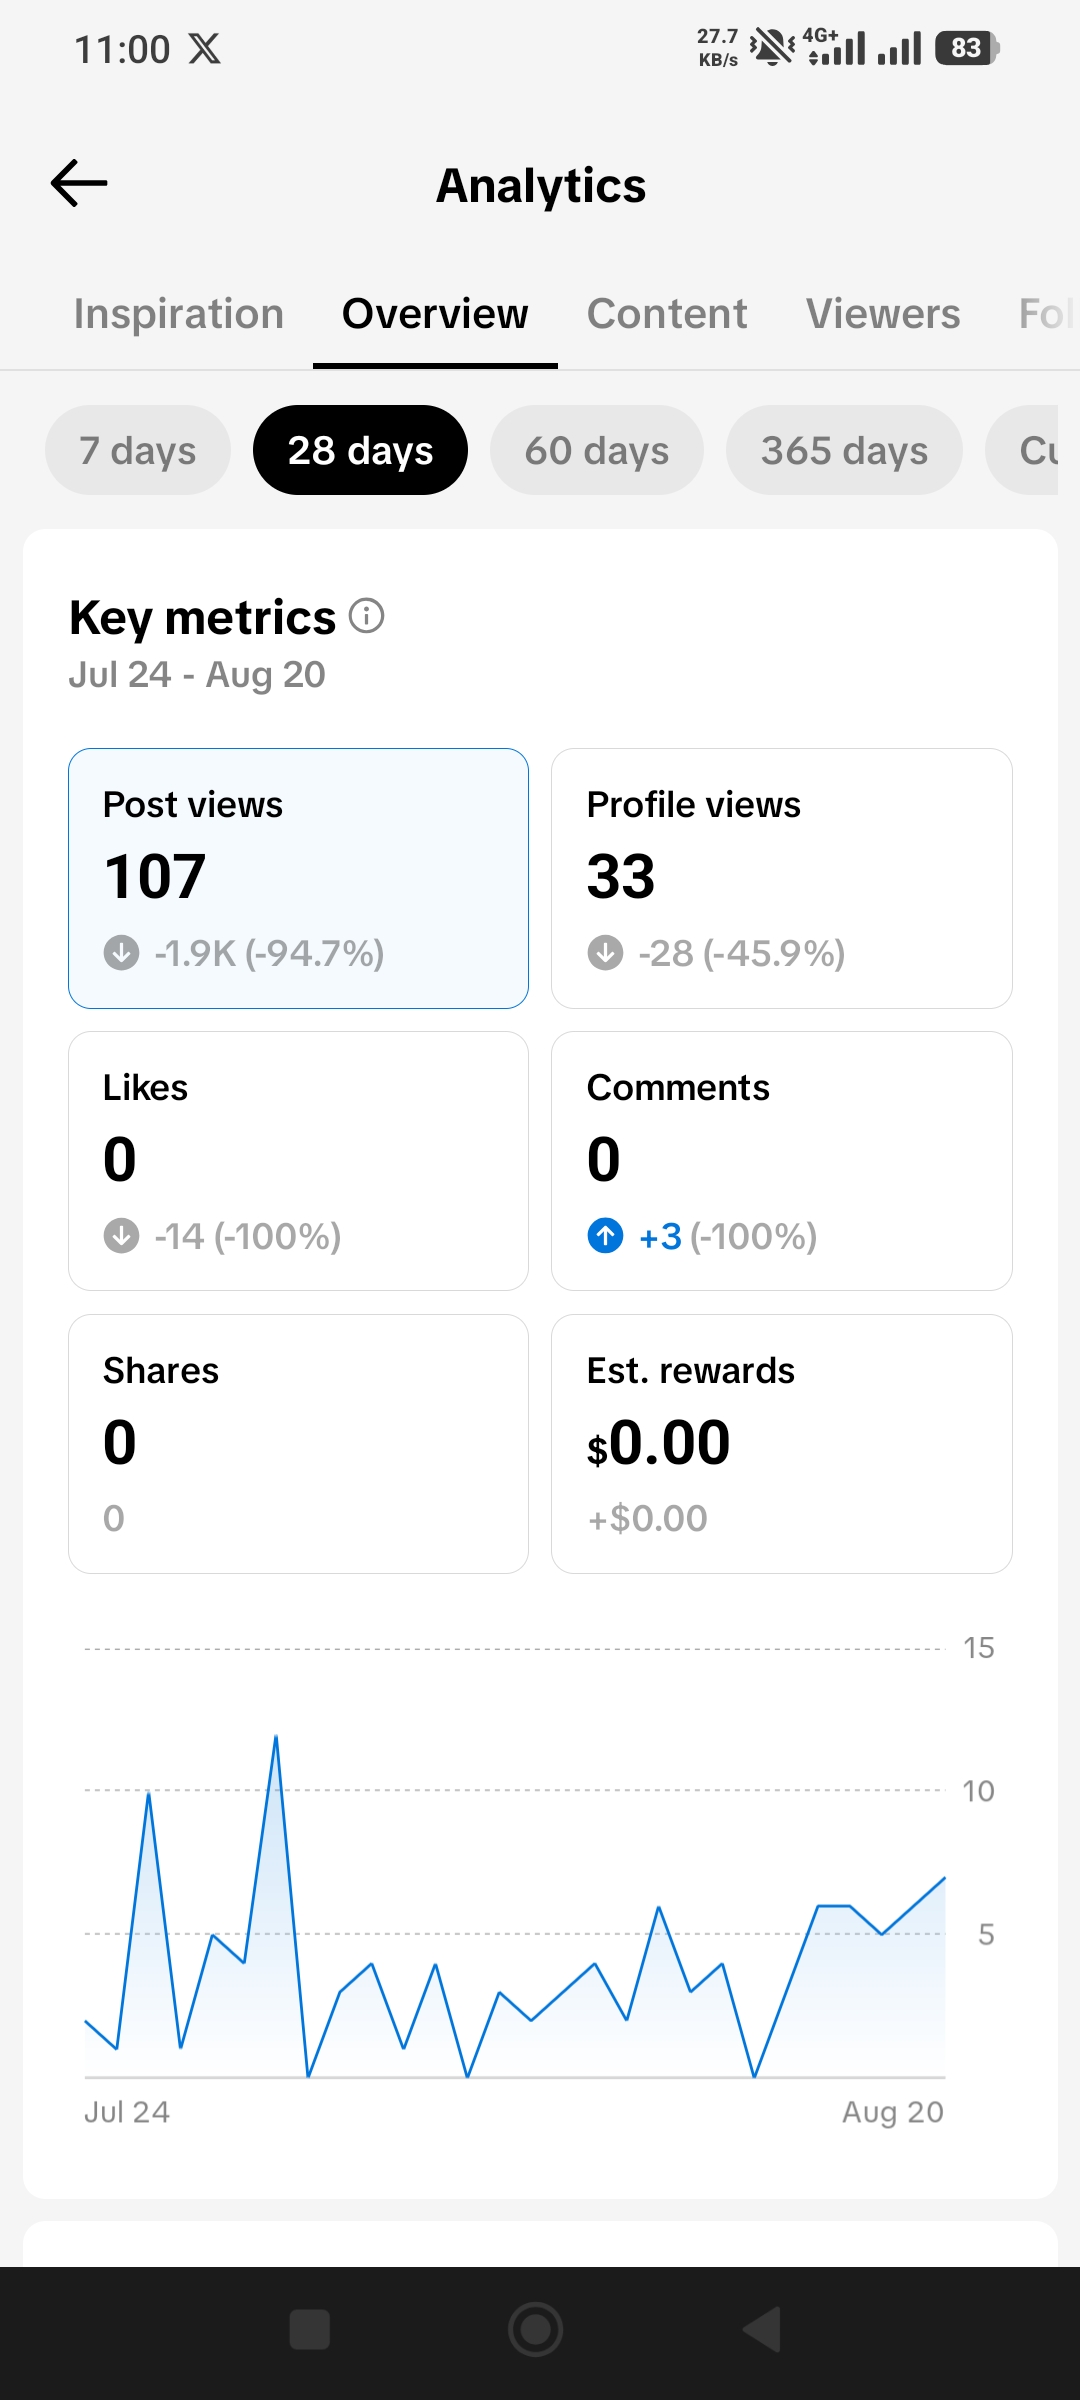Open the Est. rewards metric card
The image size is (1080, 2400).
[x=782, y=1444]
